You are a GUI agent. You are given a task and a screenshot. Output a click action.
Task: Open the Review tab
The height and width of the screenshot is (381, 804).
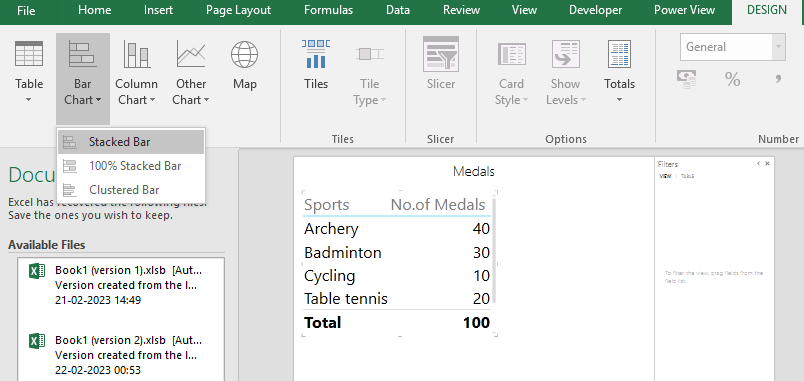tap(461, 10)
